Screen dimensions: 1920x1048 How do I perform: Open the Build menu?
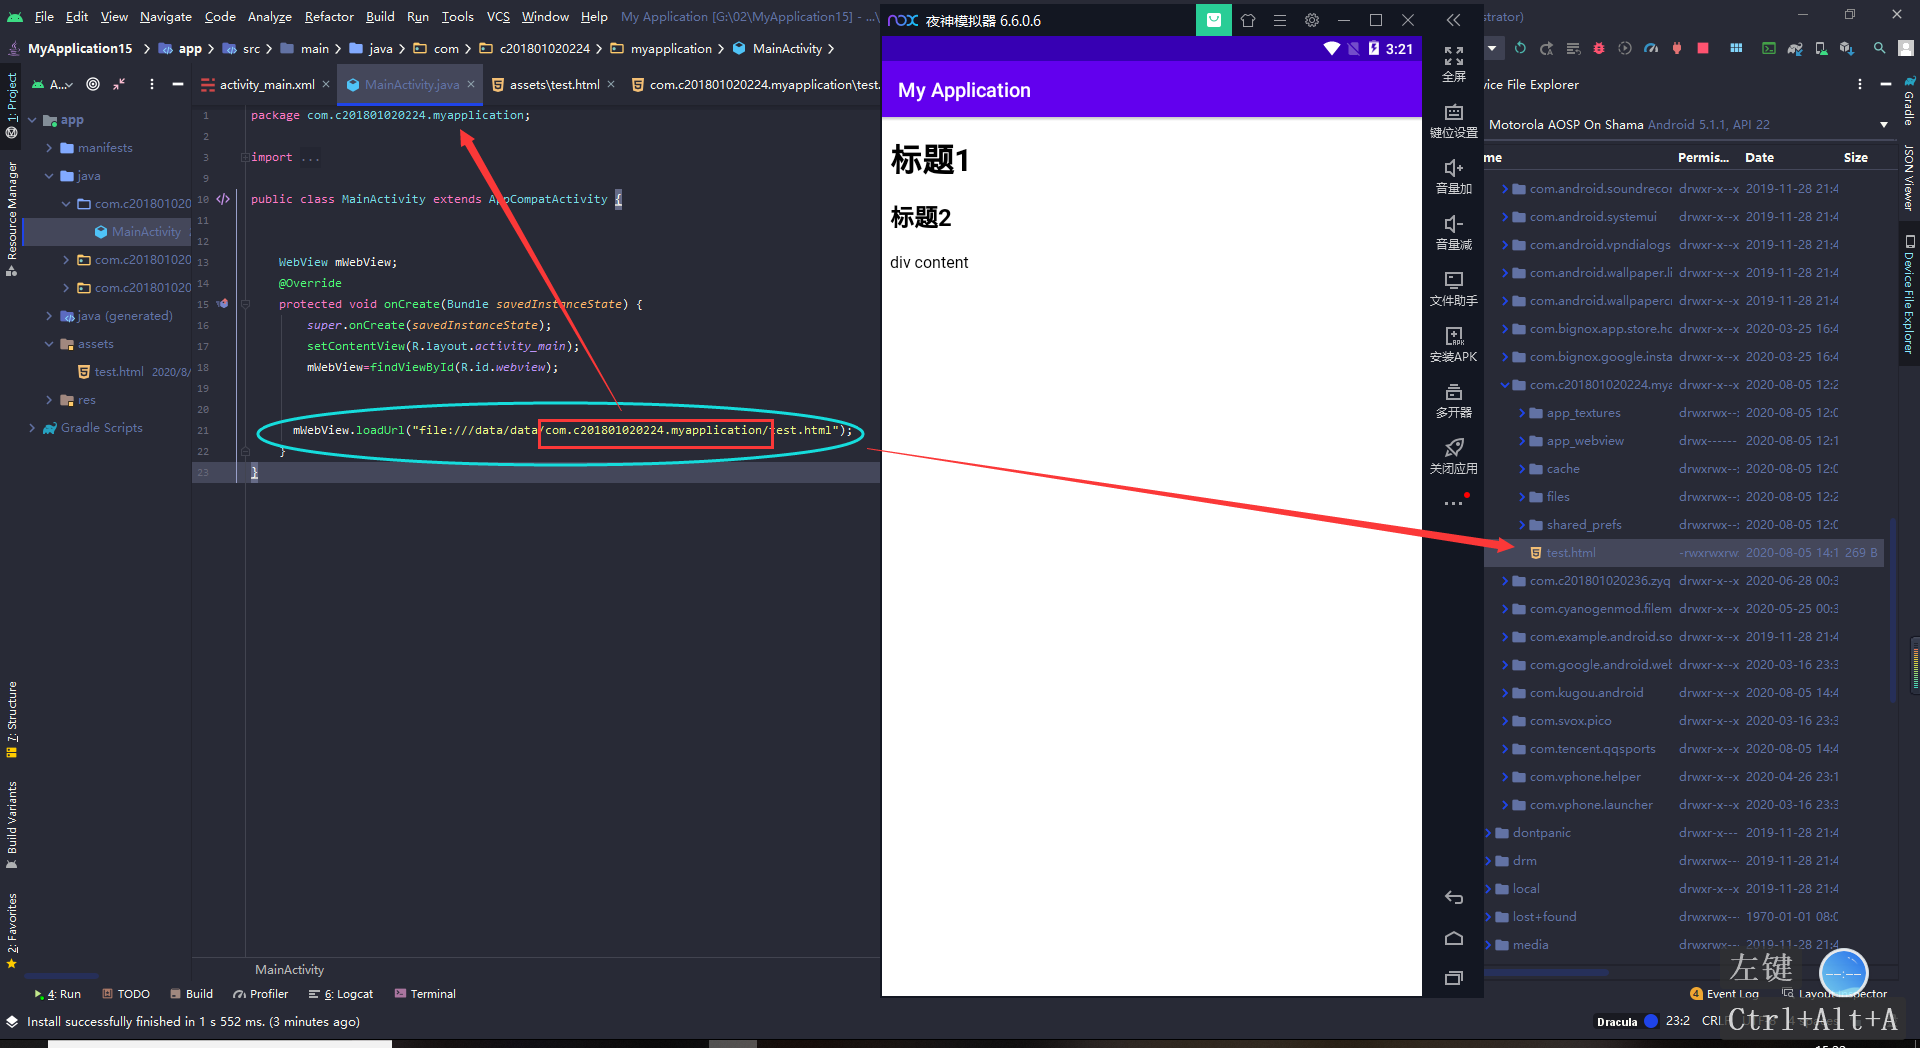(380, 16)
